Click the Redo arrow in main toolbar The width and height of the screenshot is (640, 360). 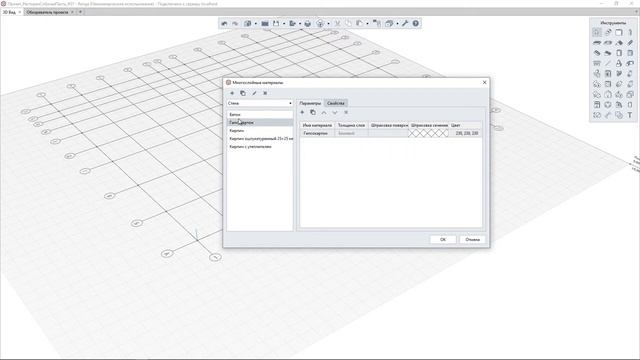235,24
